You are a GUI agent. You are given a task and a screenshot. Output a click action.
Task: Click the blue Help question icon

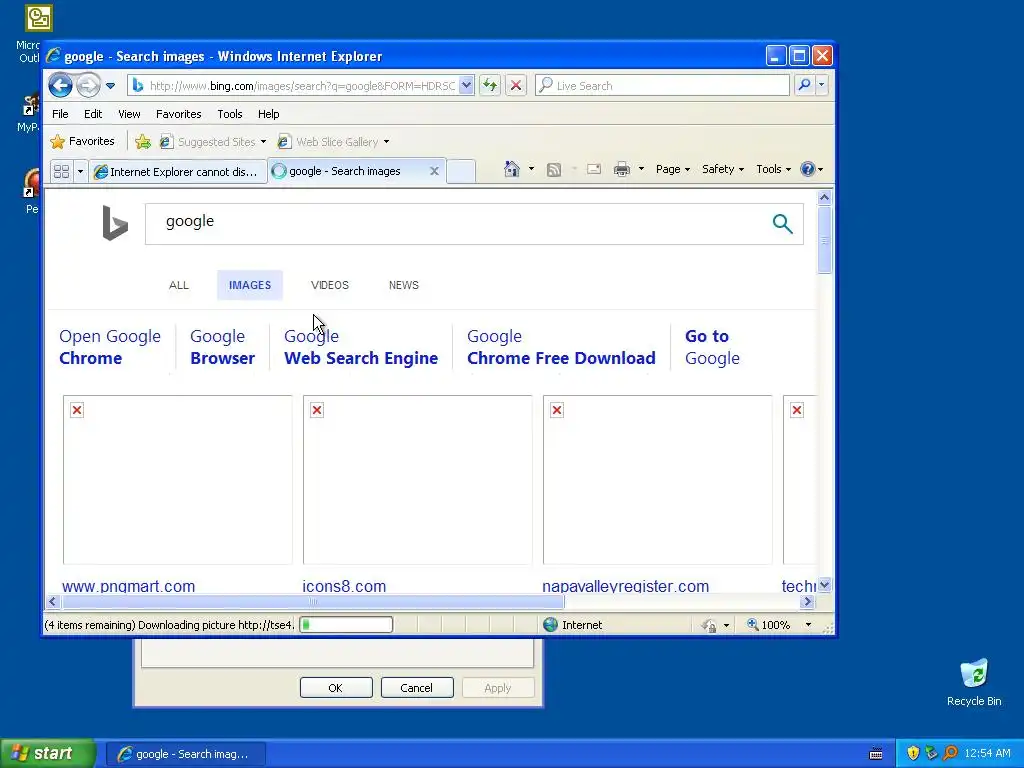[808, 169]
